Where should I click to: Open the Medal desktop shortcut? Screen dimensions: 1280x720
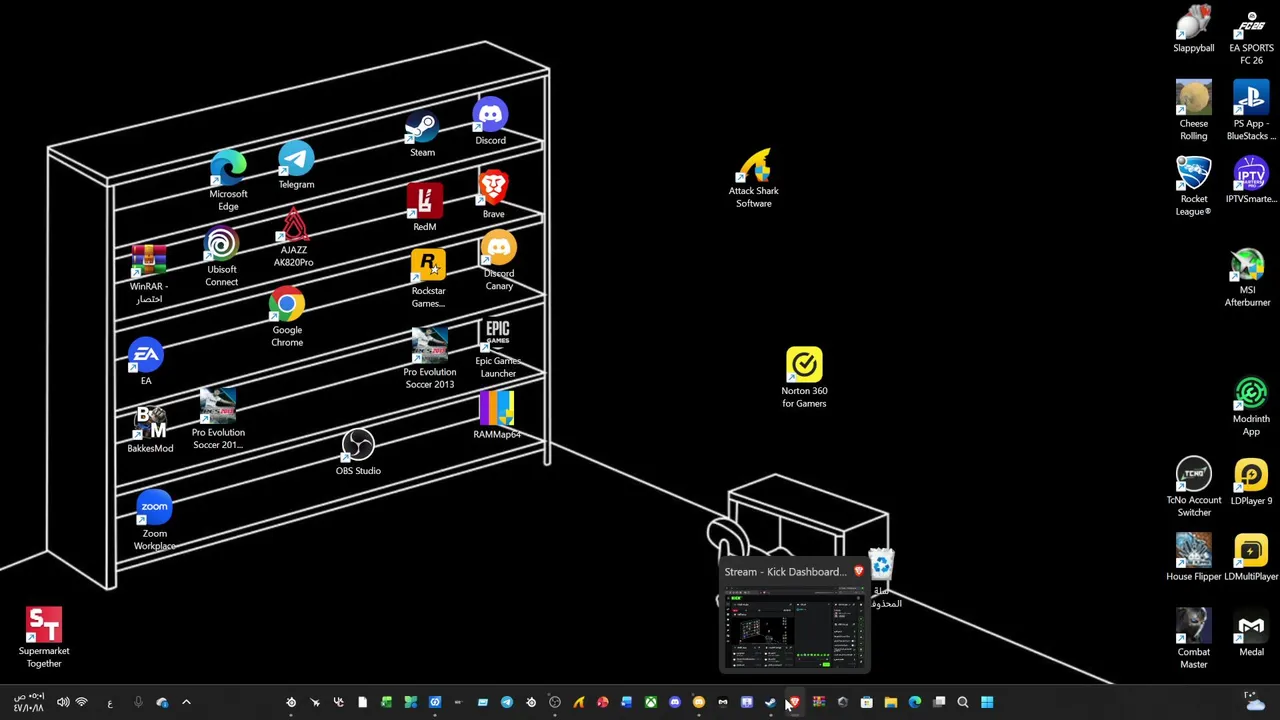(x=1251, y=628)
